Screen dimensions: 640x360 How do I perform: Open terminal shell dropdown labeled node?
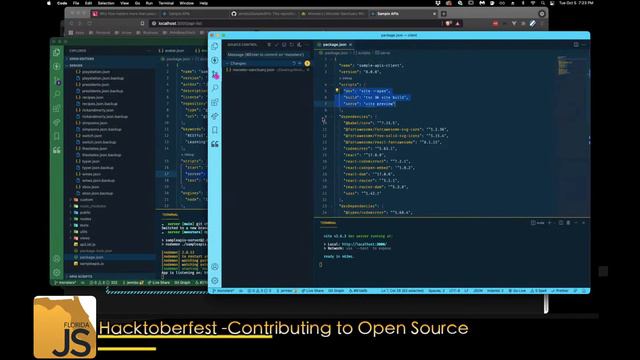[x=538, y=223]
